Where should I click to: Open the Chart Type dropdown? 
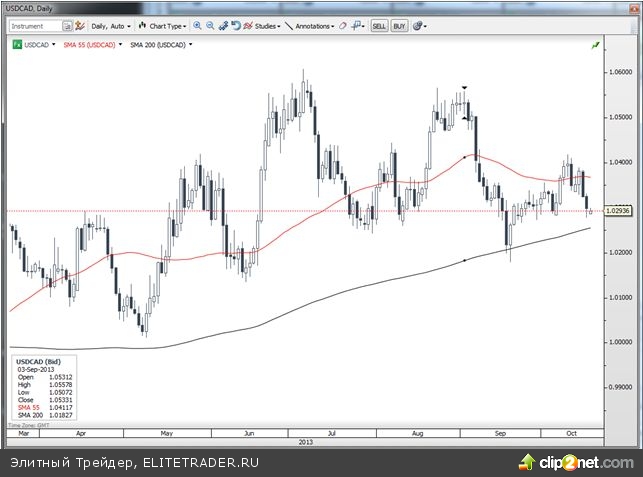pos(161,25)
